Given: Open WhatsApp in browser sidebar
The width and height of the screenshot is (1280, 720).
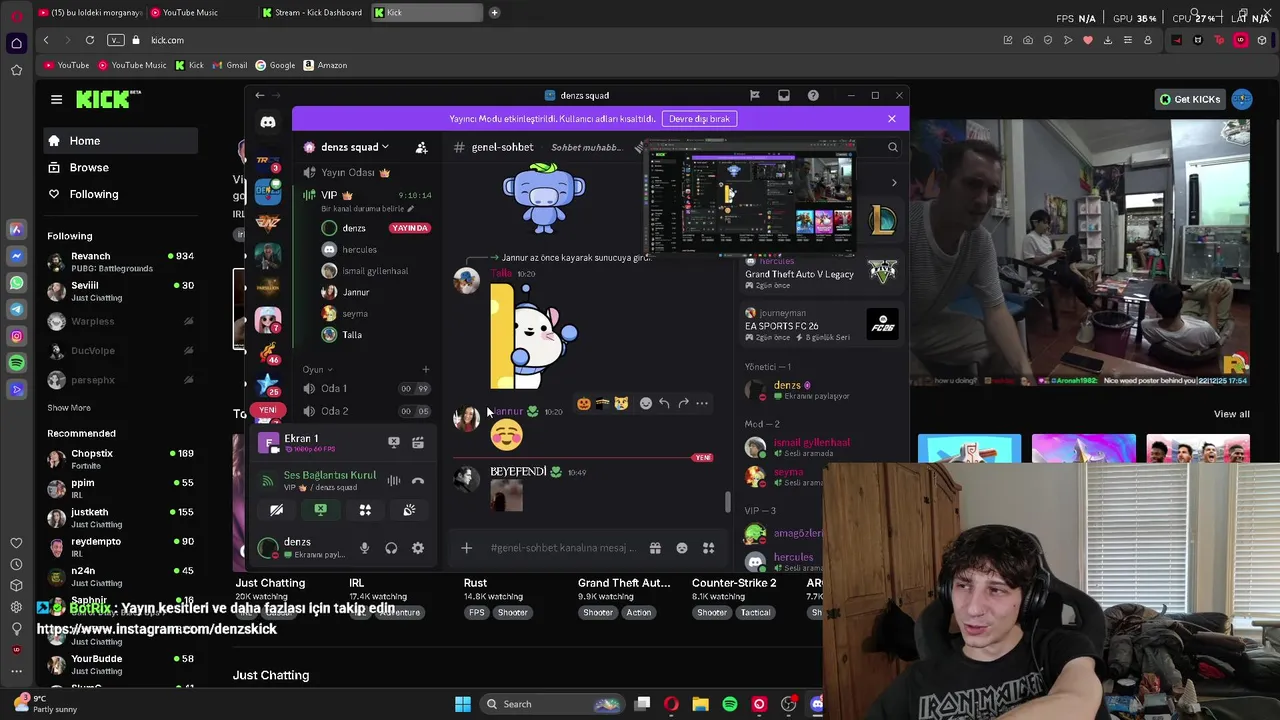Looking at the screenshot, I should pyautogui.click(x=16, y=283).
